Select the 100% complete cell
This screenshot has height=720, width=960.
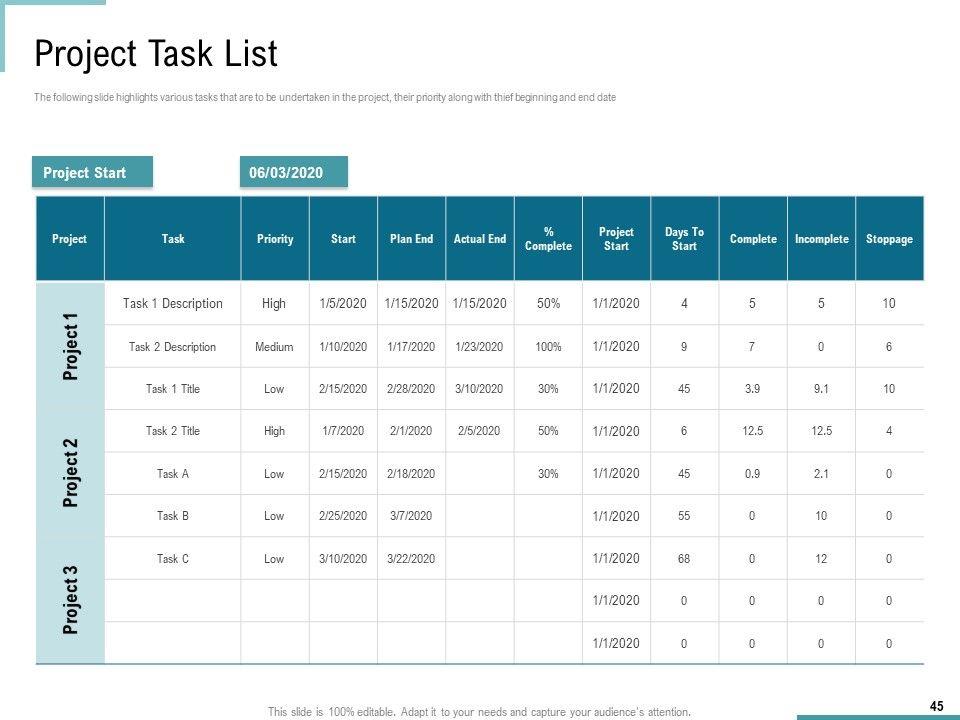pos(548,347)
